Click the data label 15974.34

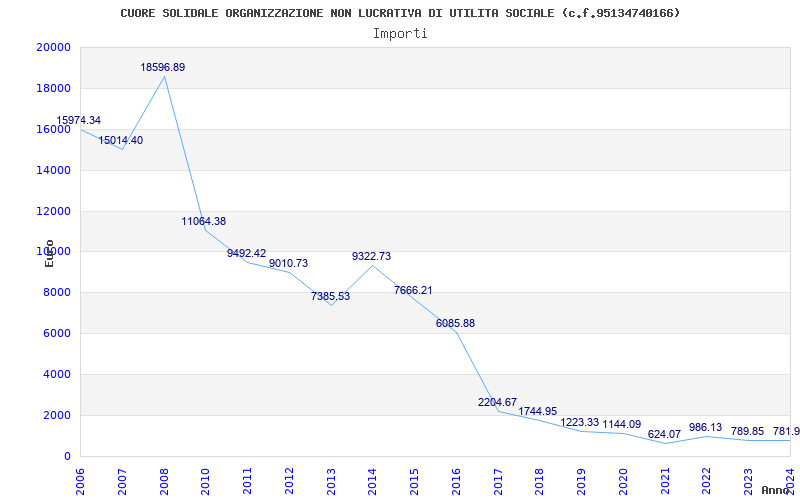tap(79, 120)
